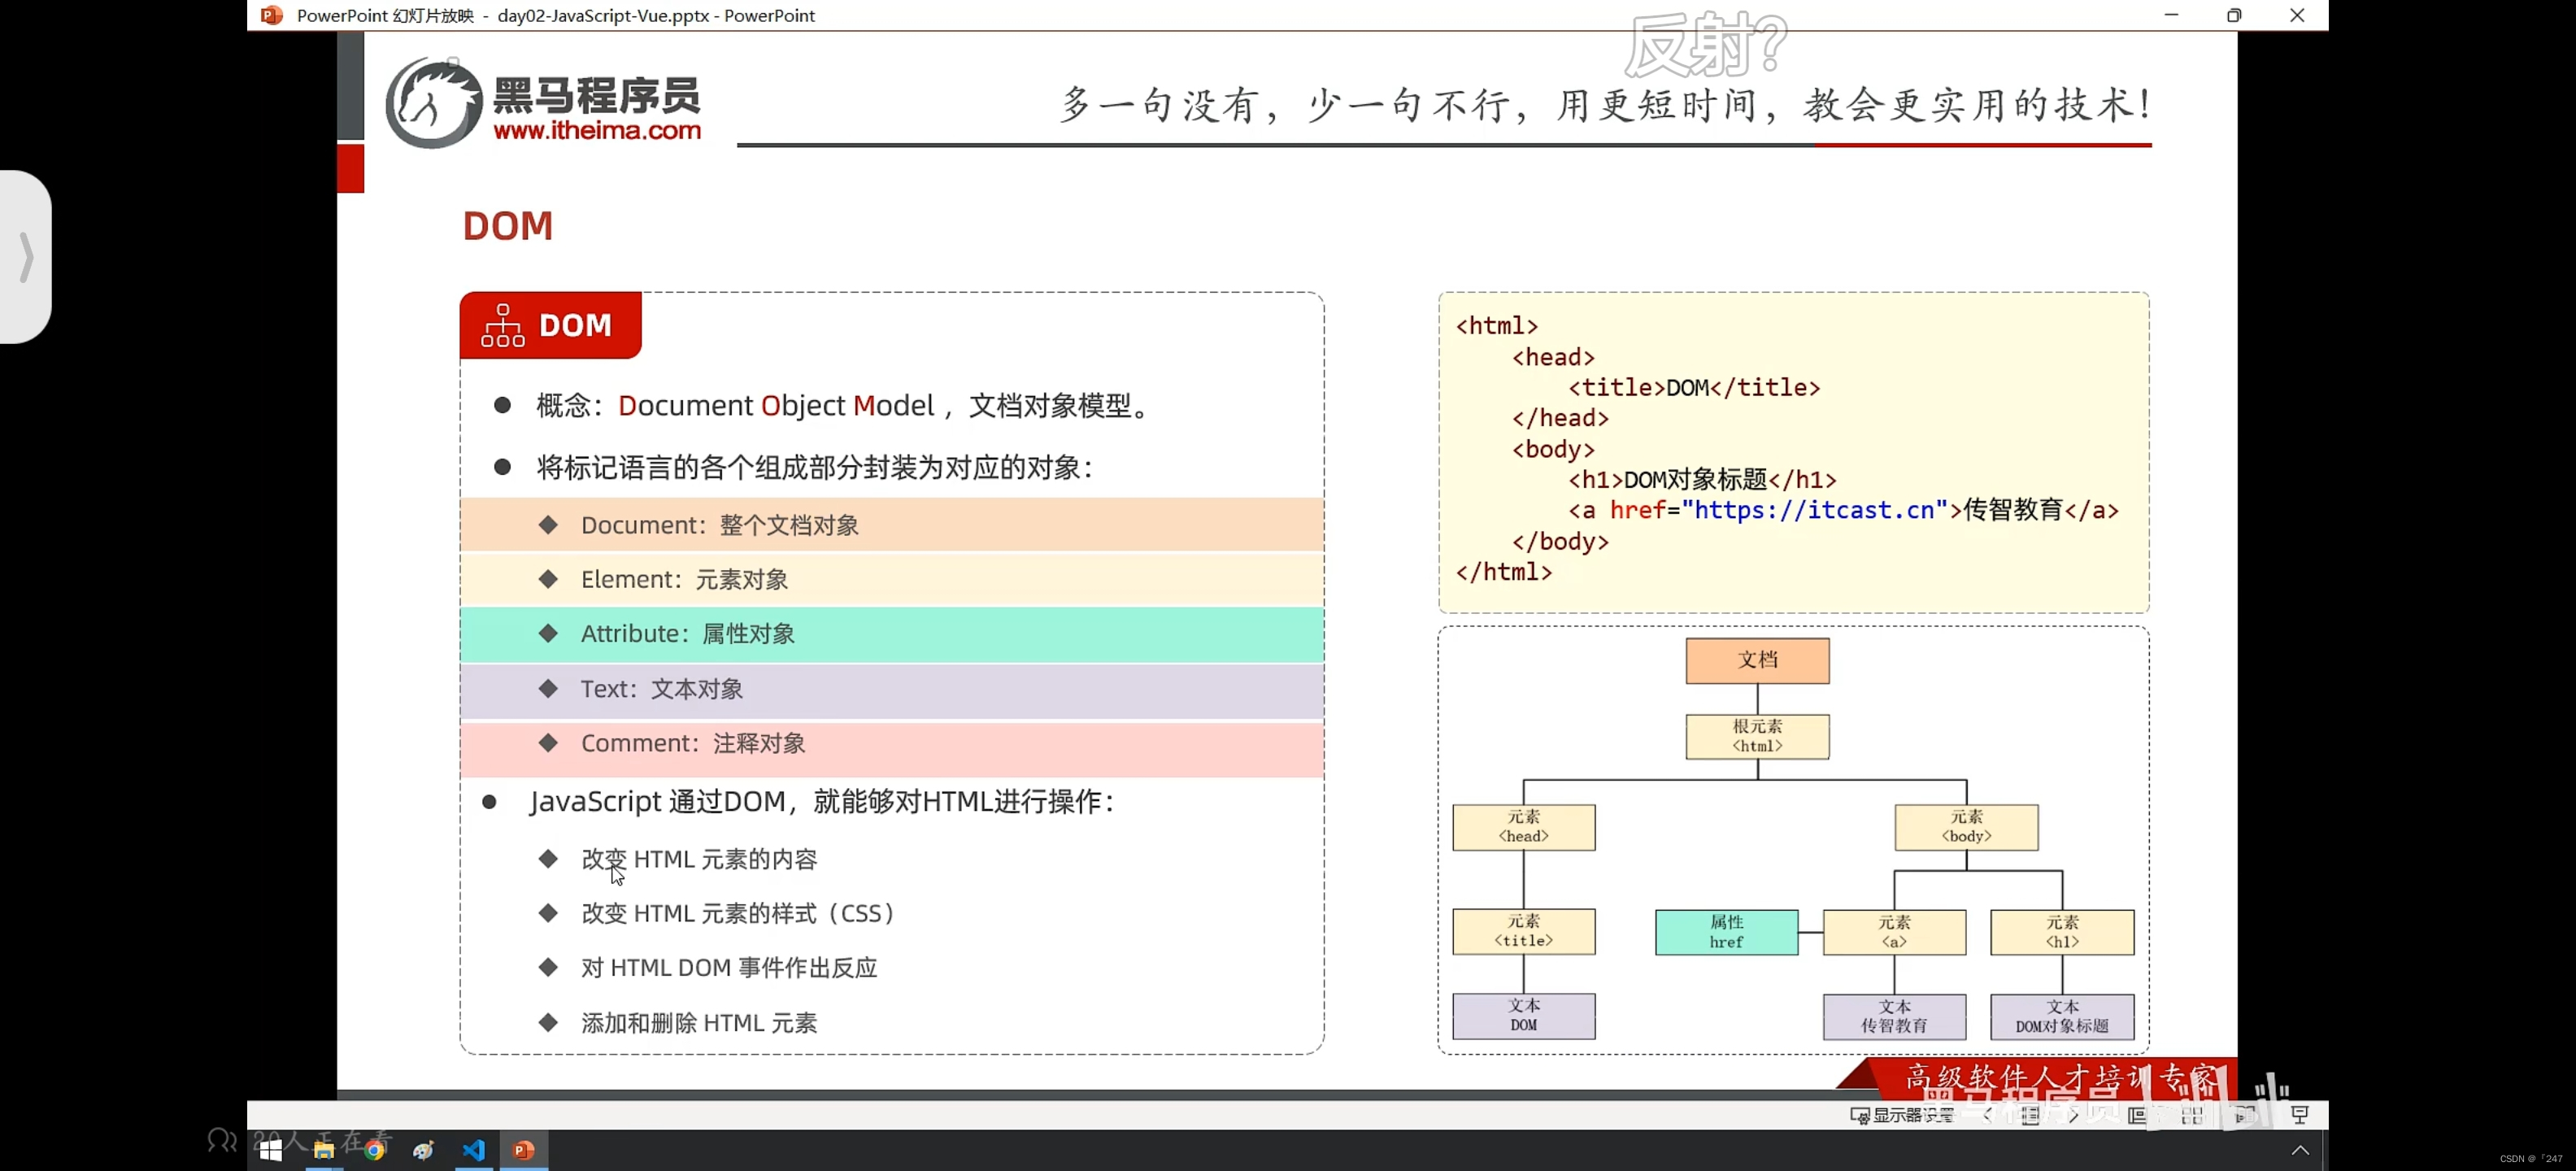The width and height of the screenshot is (2576, 1171).
Task: Start Slide Show view icon
Action: tap(2299, 1115)
